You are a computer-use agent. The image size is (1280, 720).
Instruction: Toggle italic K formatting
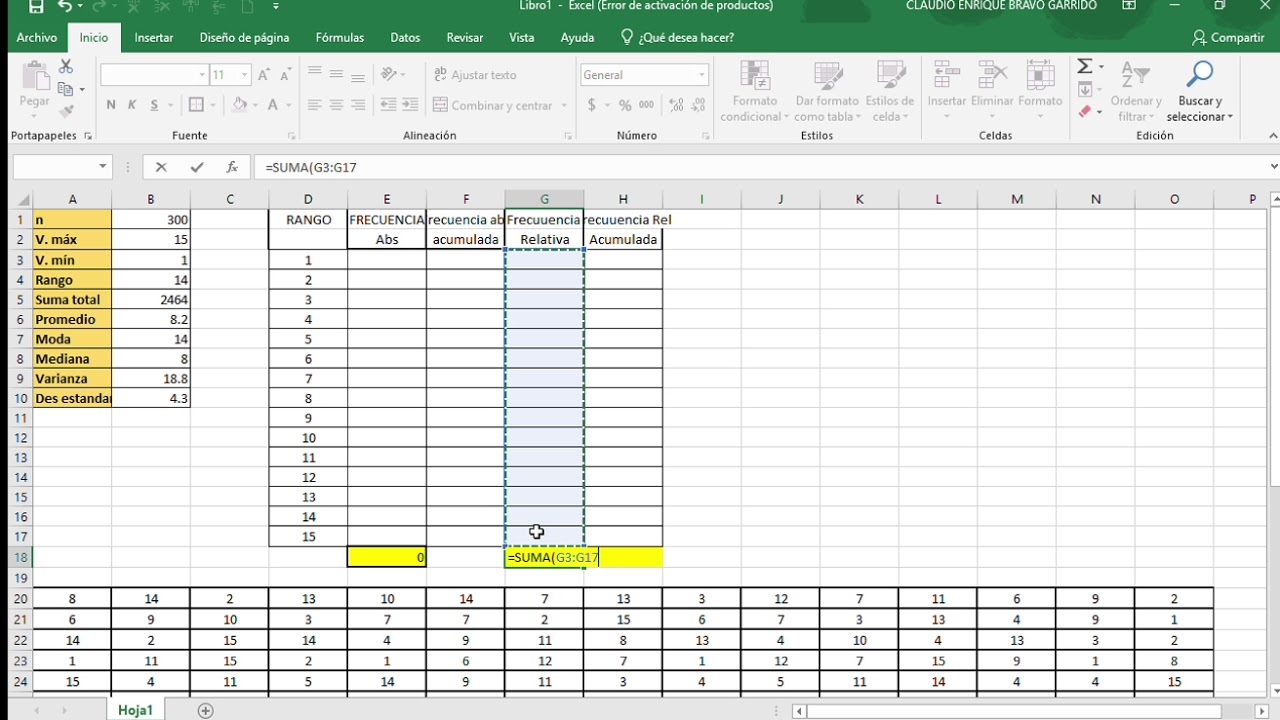tap(132, 105)
